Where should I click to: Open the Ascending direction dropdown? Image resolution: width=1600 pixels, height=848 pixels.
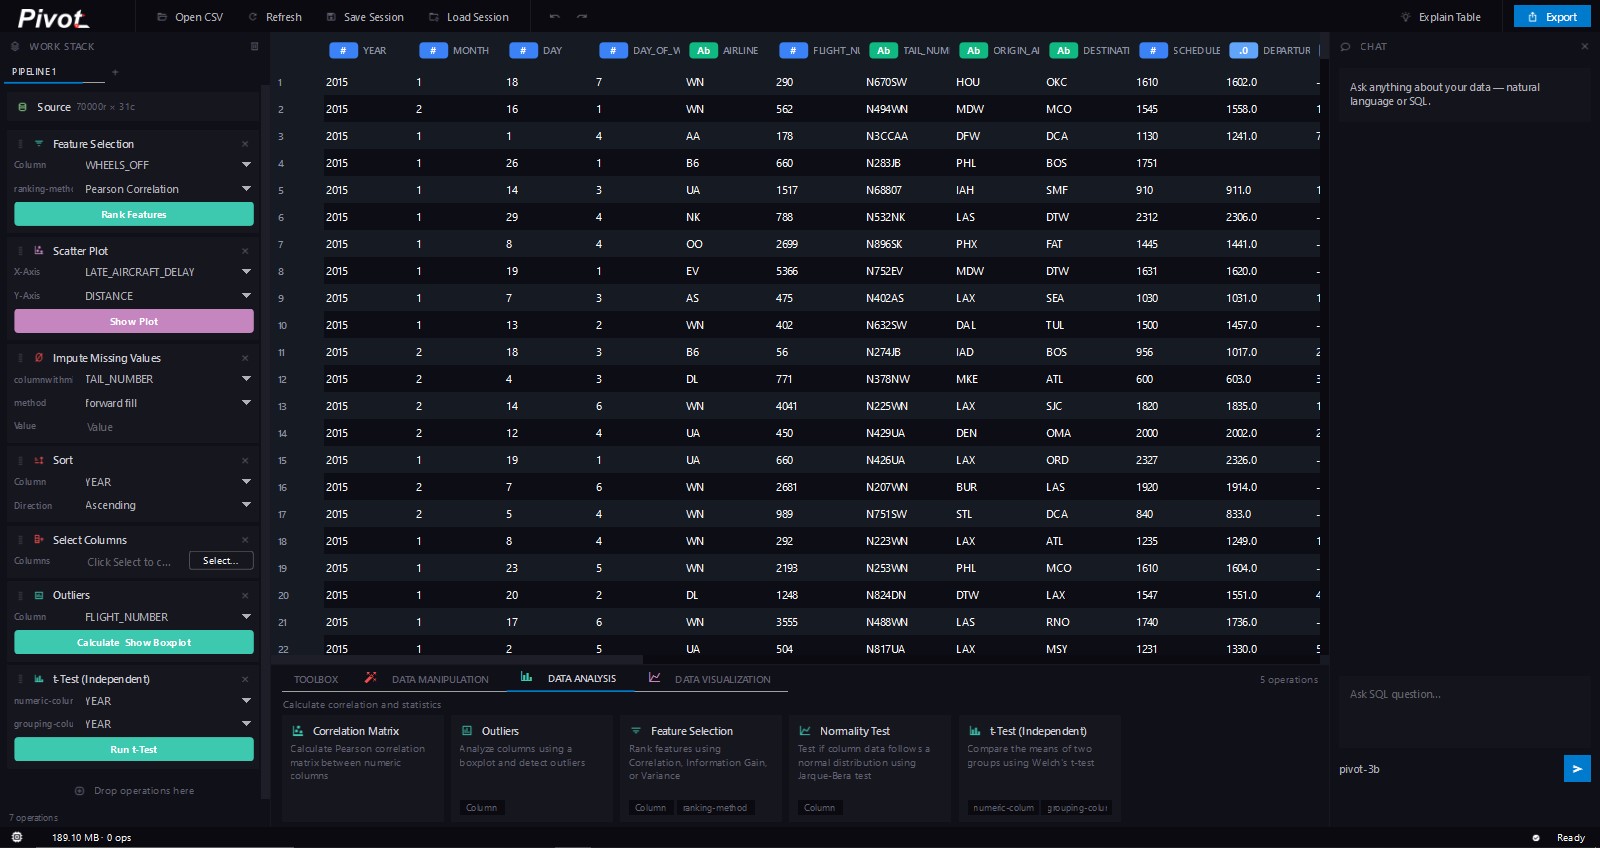167,506
